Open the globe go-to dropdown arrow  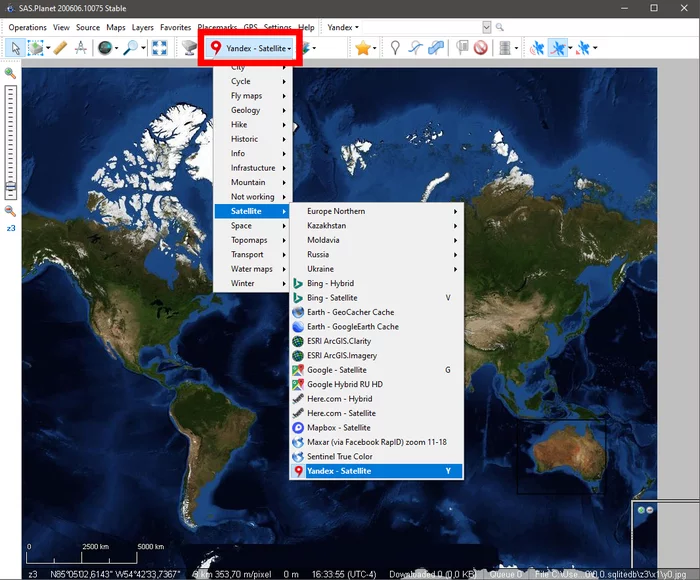coord(117,48)
